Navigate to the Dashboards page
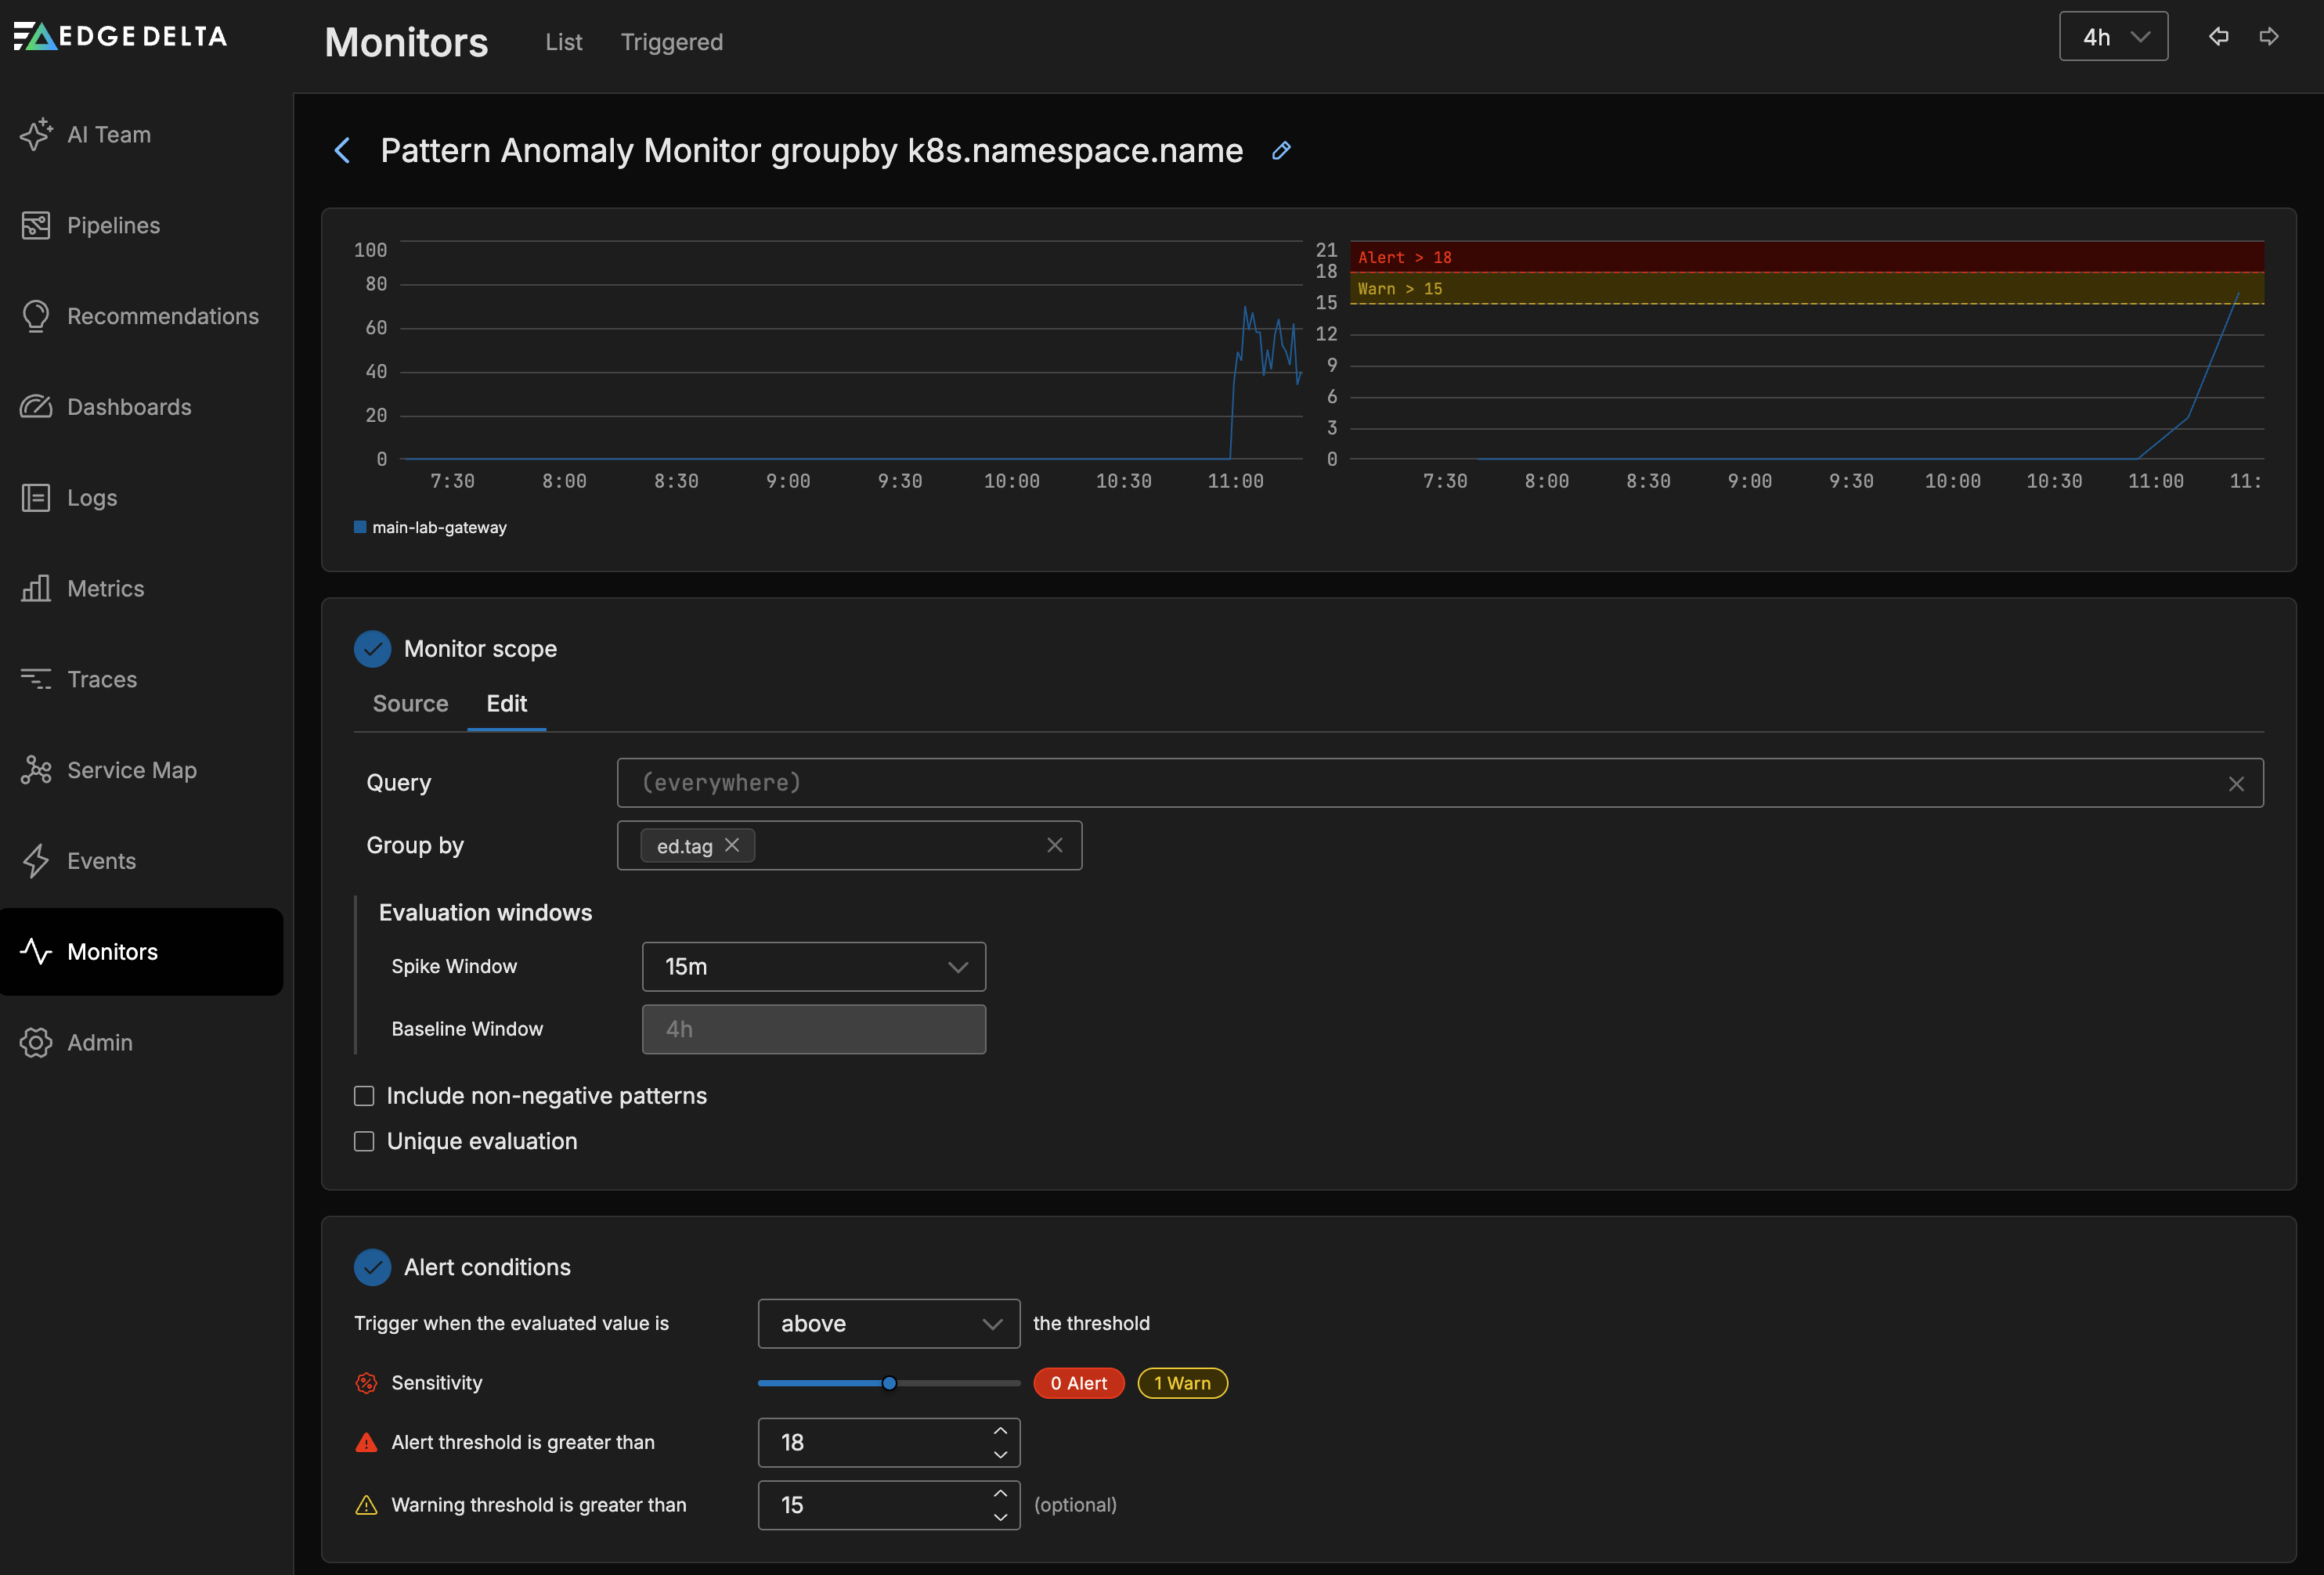2324x1575 pixels. tap(129, 406)
